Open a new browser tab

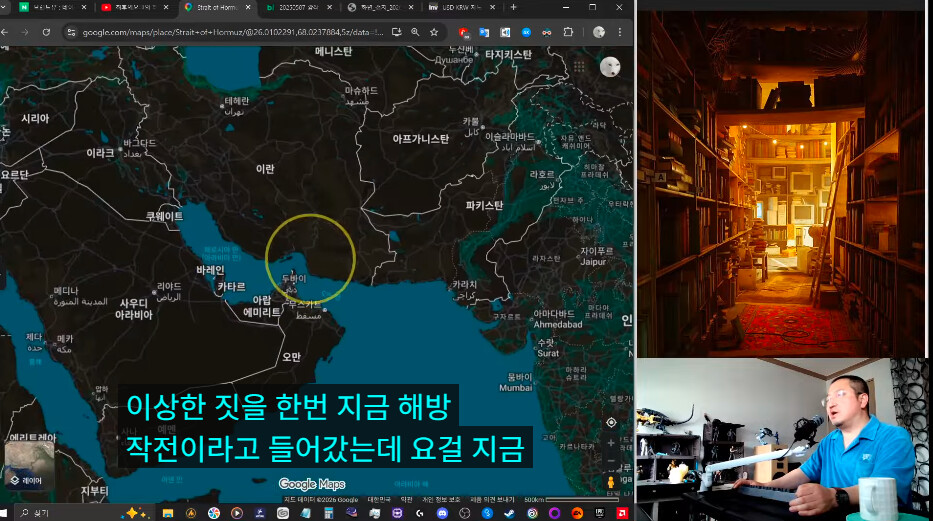point(514,7)
